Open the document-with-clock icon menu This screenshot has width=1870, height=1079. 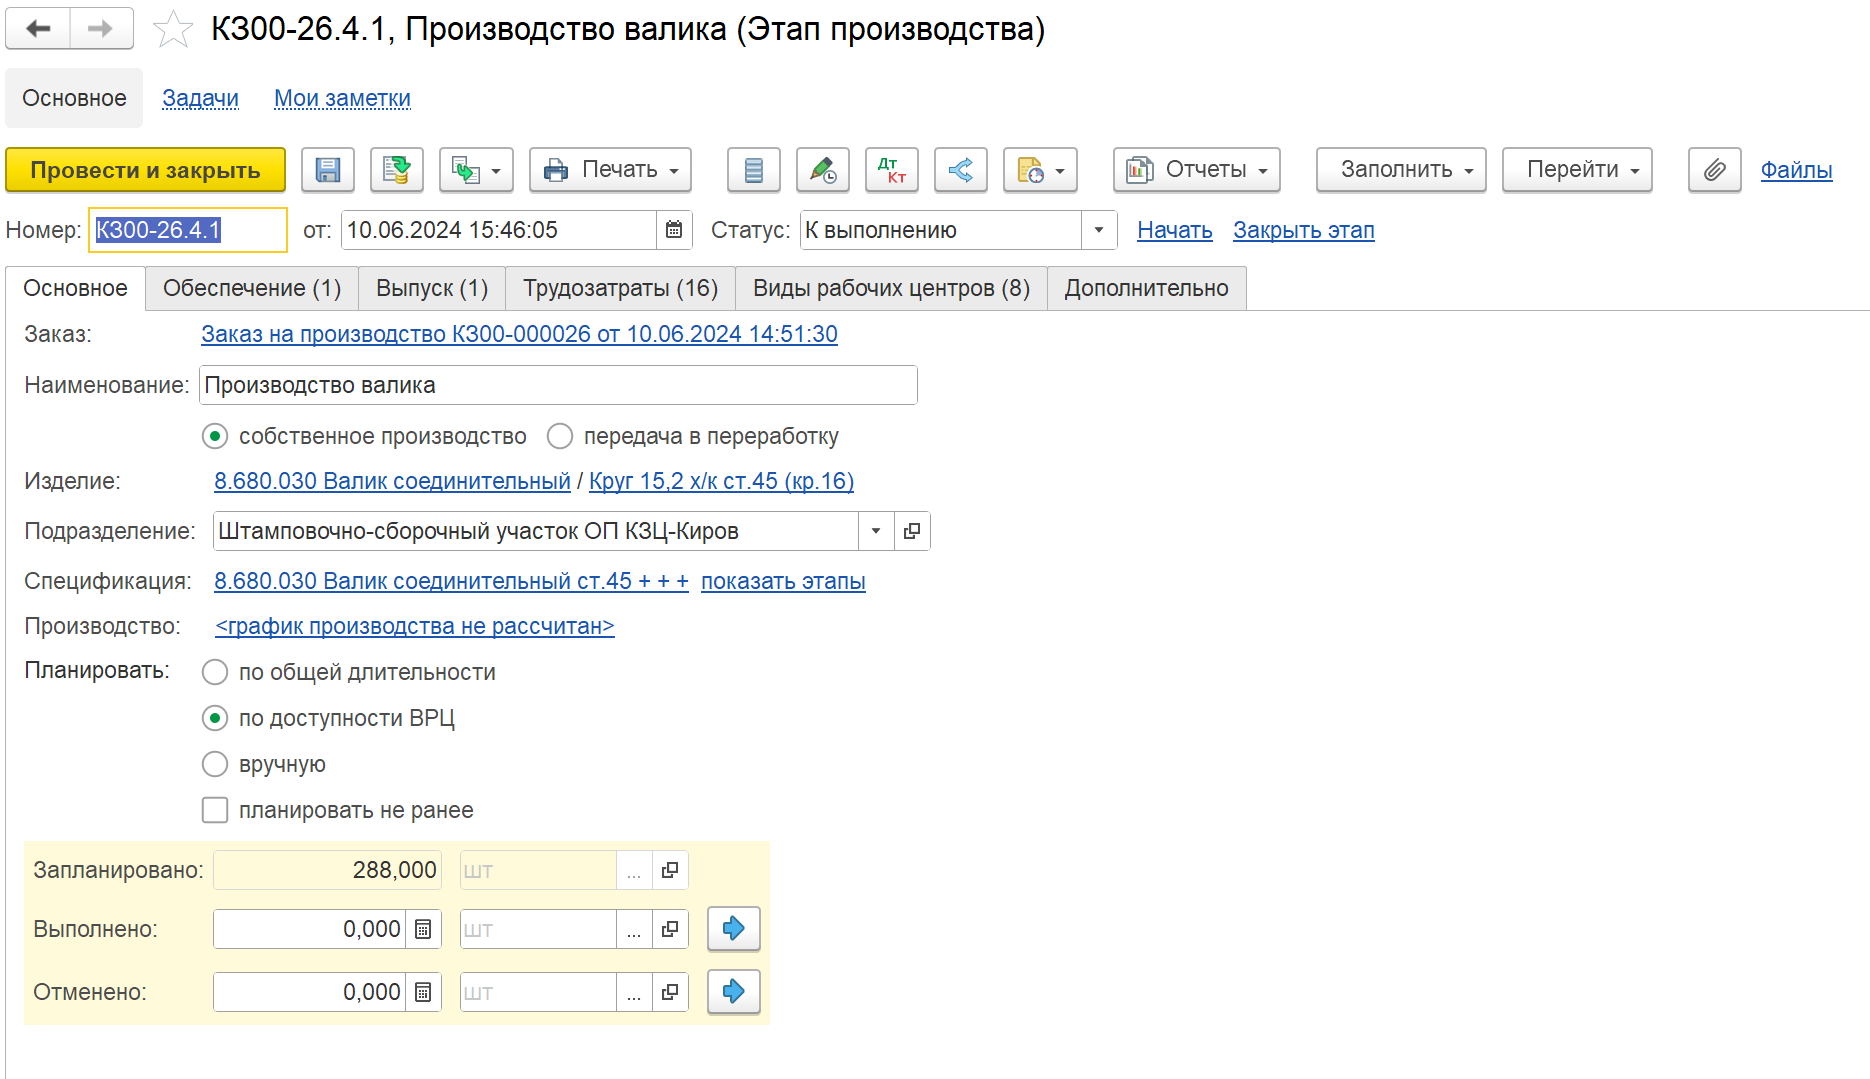[x=1040, y=170]
